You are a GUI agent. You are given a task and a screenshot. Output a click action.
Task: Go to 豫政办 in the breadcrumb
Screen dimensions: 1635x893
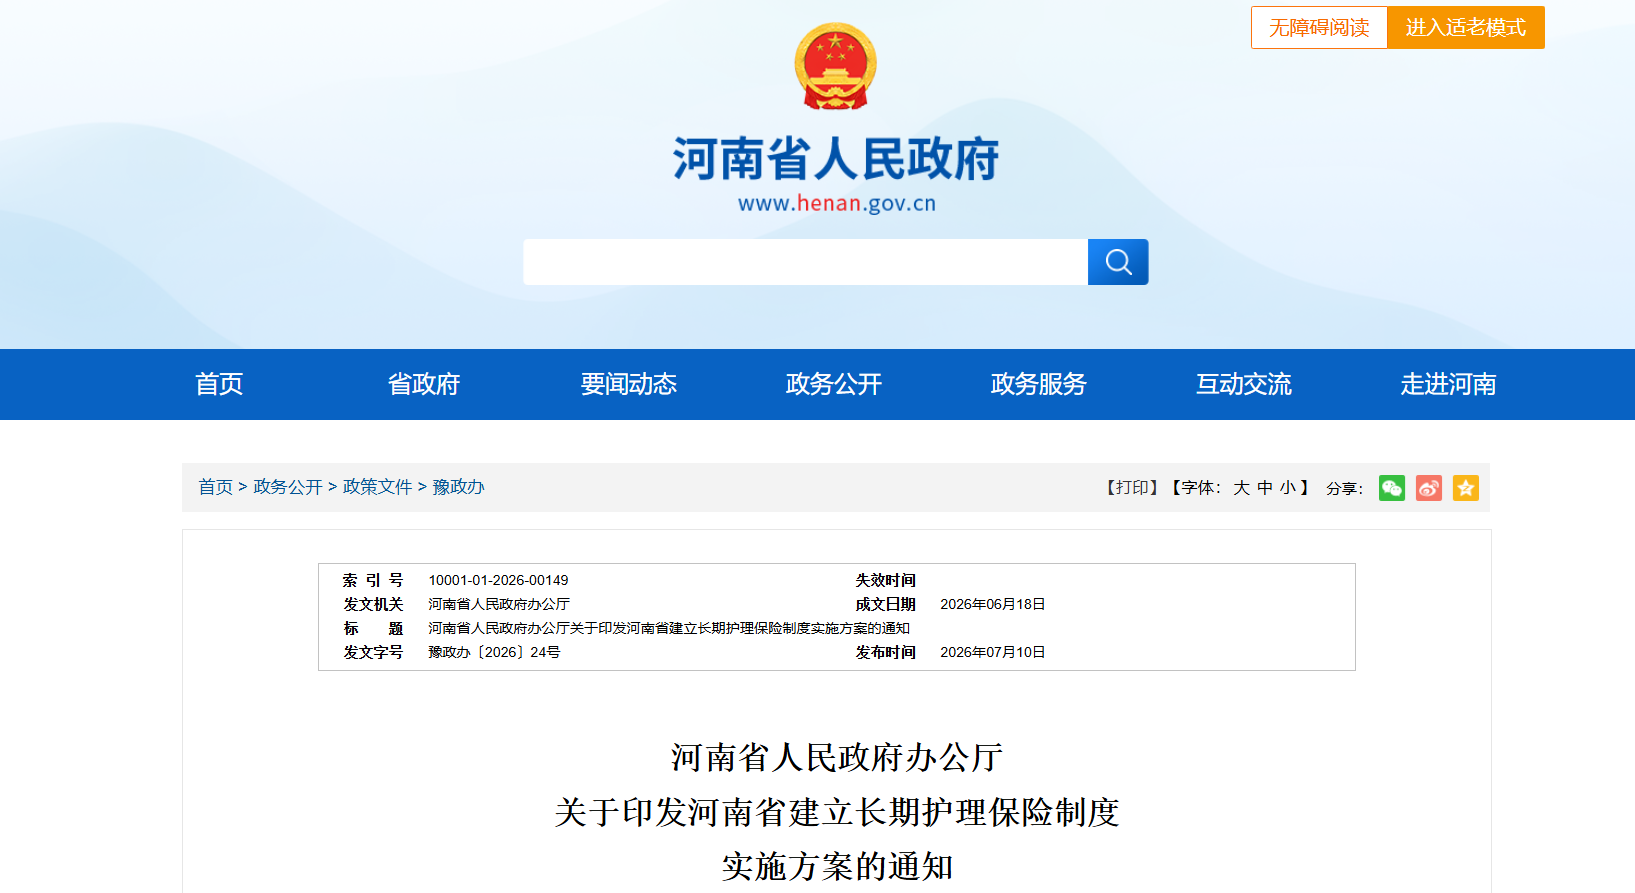(458, 487)
